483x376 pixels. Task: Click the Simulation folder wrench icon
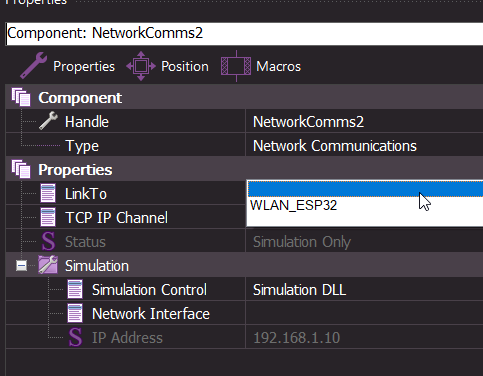[48, 265]
